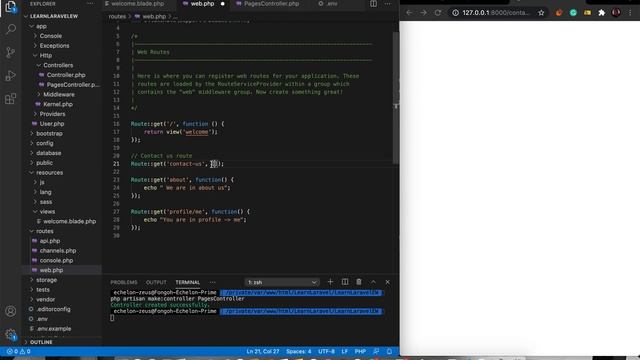The height and width of the screenshot is (360, 640).
Task: Open the Explorer view in activity bar
Action: pyautogui.click(x=11, y=7)
